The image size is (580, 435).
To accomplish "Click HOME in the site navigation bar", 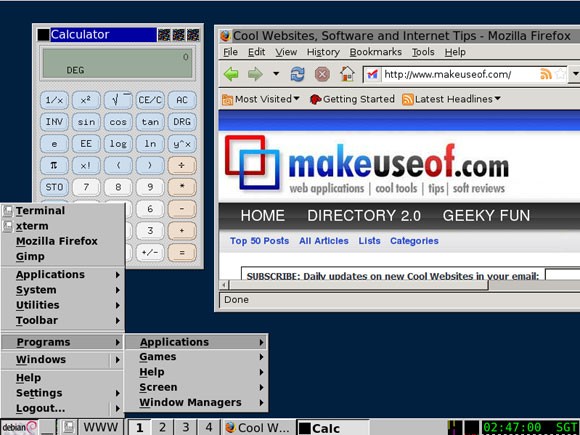I will pos(263,216).
